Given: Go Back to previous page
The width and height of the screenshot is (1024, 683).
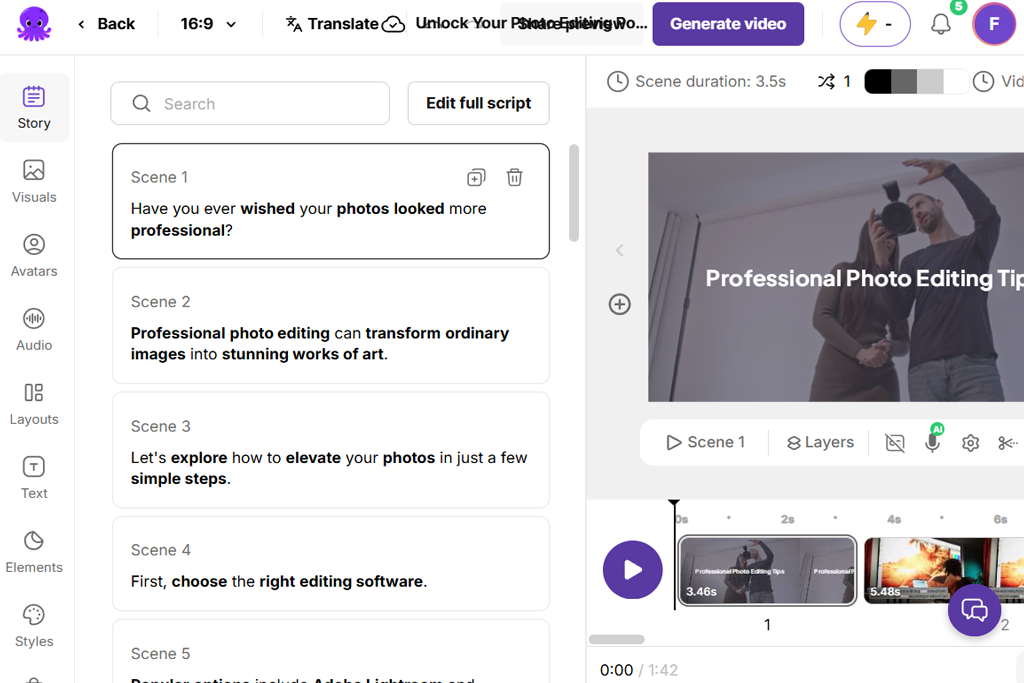Looking at the screenshot, I should (106, 24).
